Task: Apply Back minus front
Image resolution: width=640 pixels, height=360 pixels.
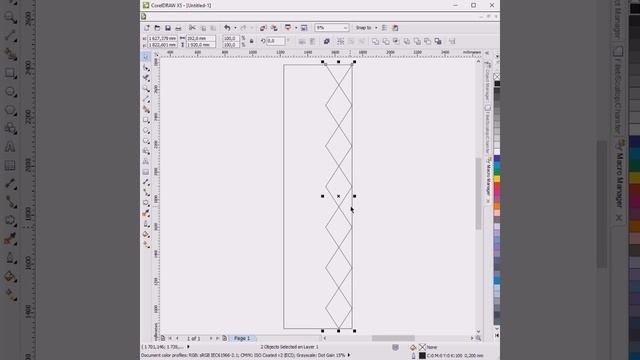Action: (x=427, y=41)
